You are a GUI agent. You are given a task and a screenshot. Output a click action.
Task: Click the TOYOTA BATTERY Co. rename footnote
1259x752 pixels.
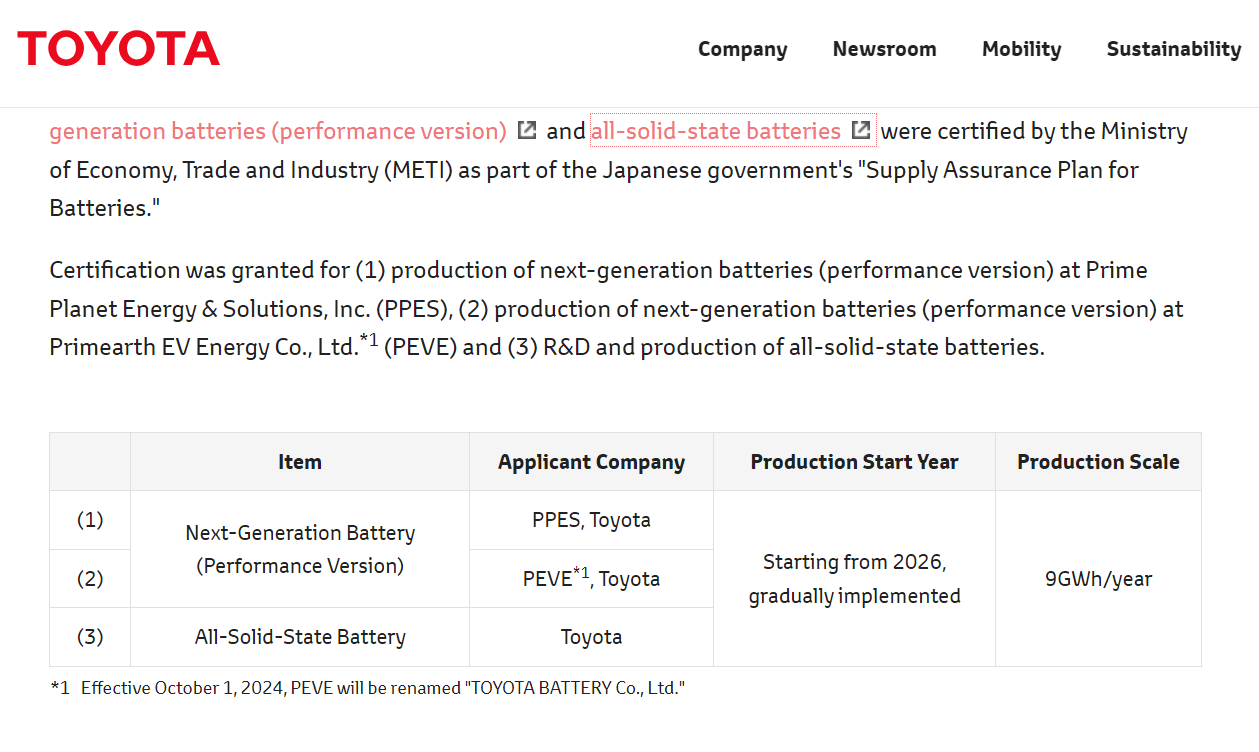[x=368, y=688]
